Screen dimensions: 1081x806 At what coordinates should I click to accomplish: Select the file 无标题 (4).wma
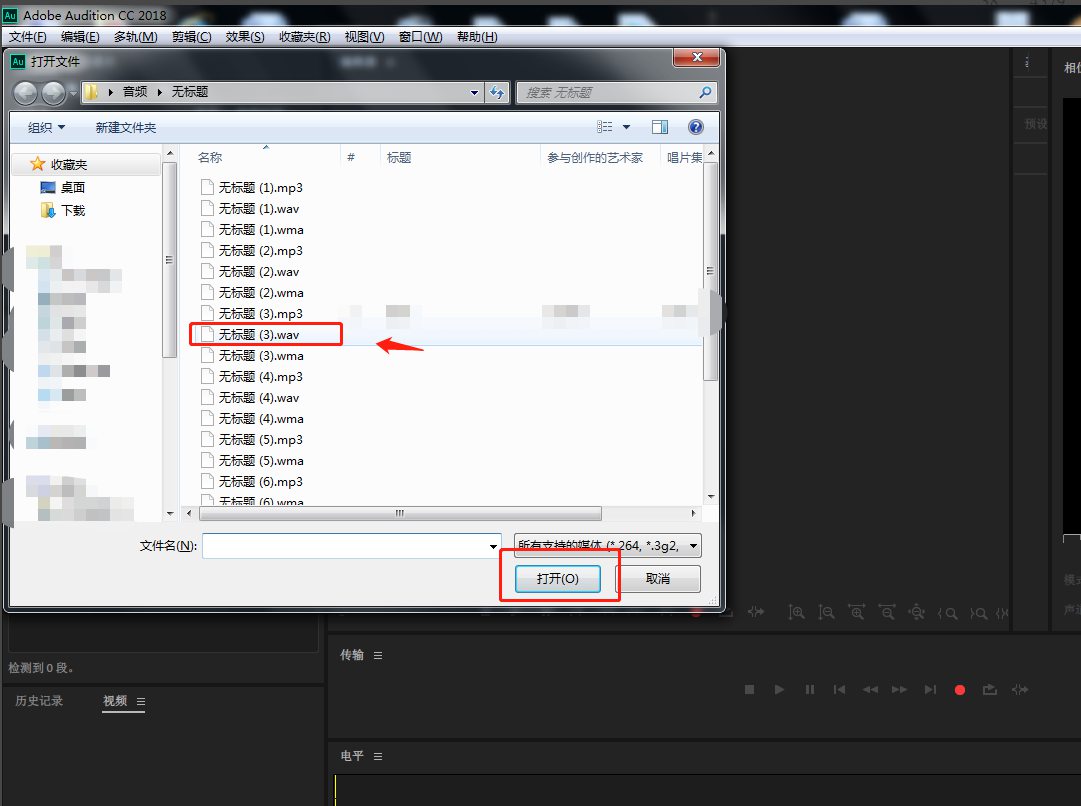(252, 419)
